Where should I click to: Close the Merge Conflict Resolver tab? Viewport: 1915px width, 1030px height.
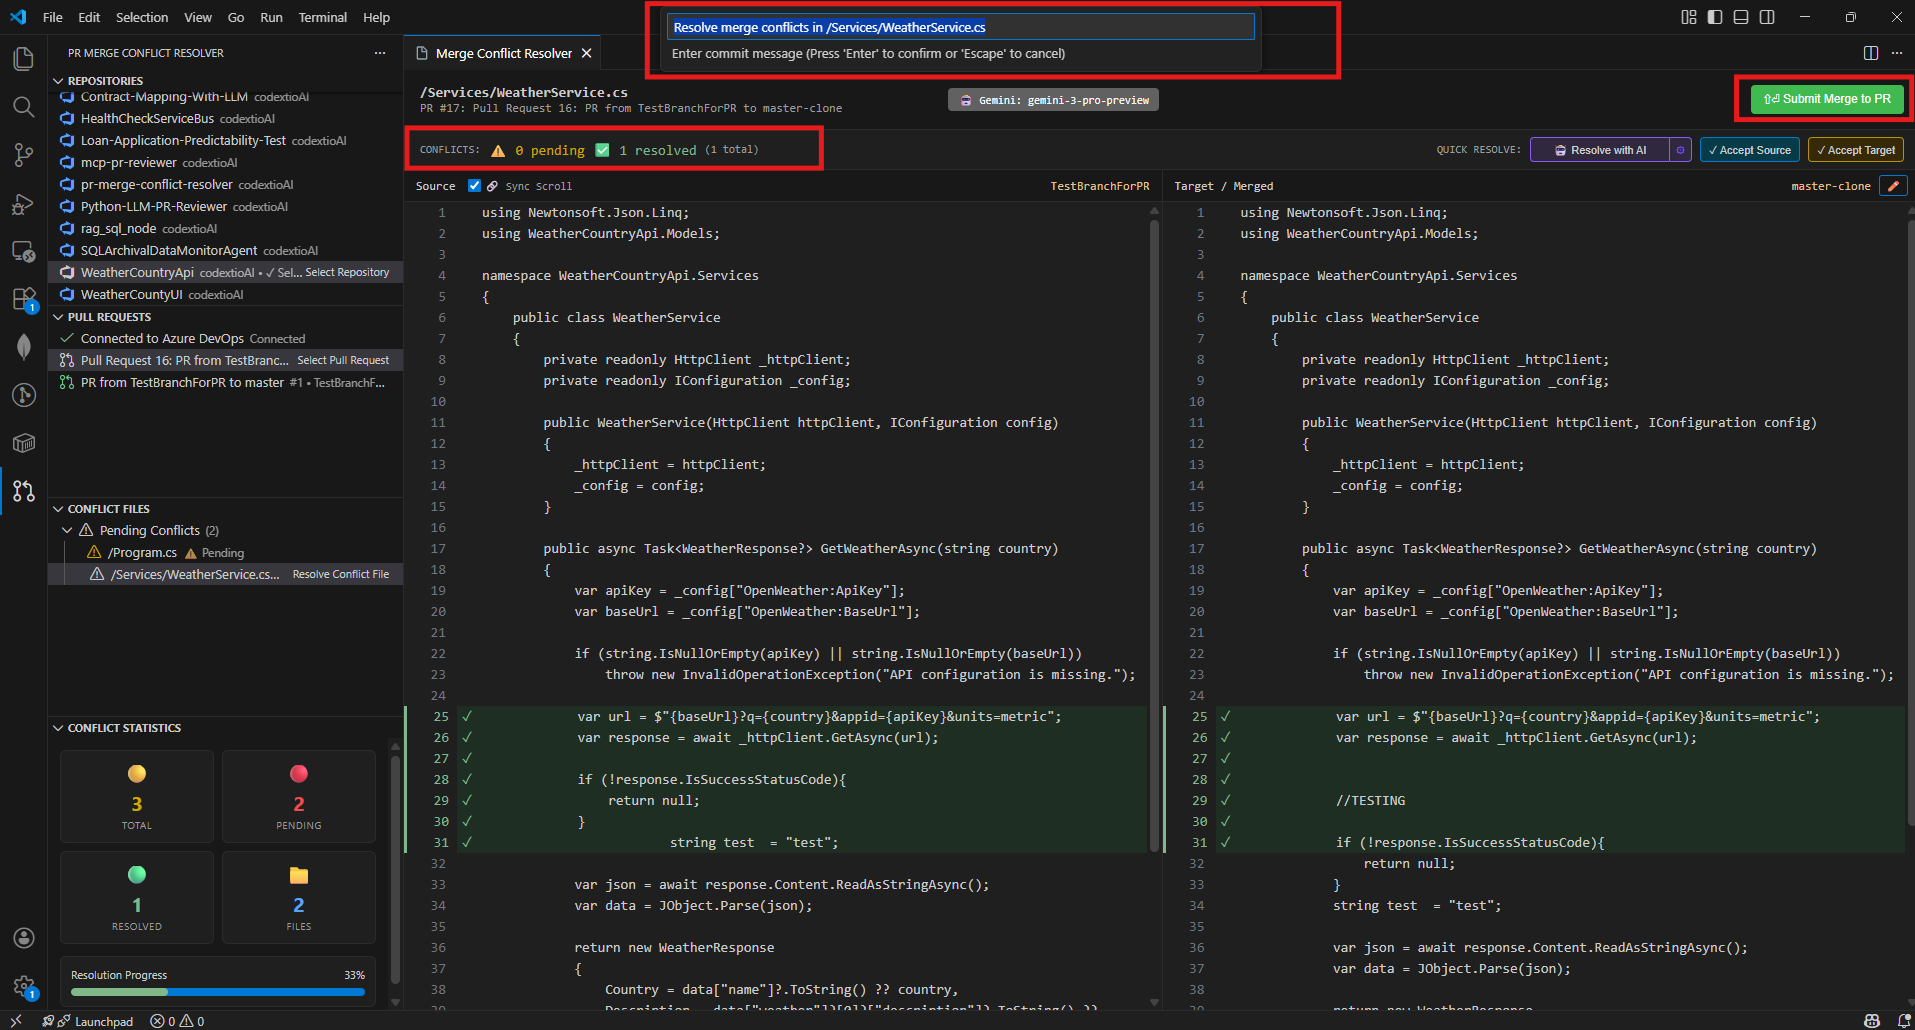[x=587, y=53]
